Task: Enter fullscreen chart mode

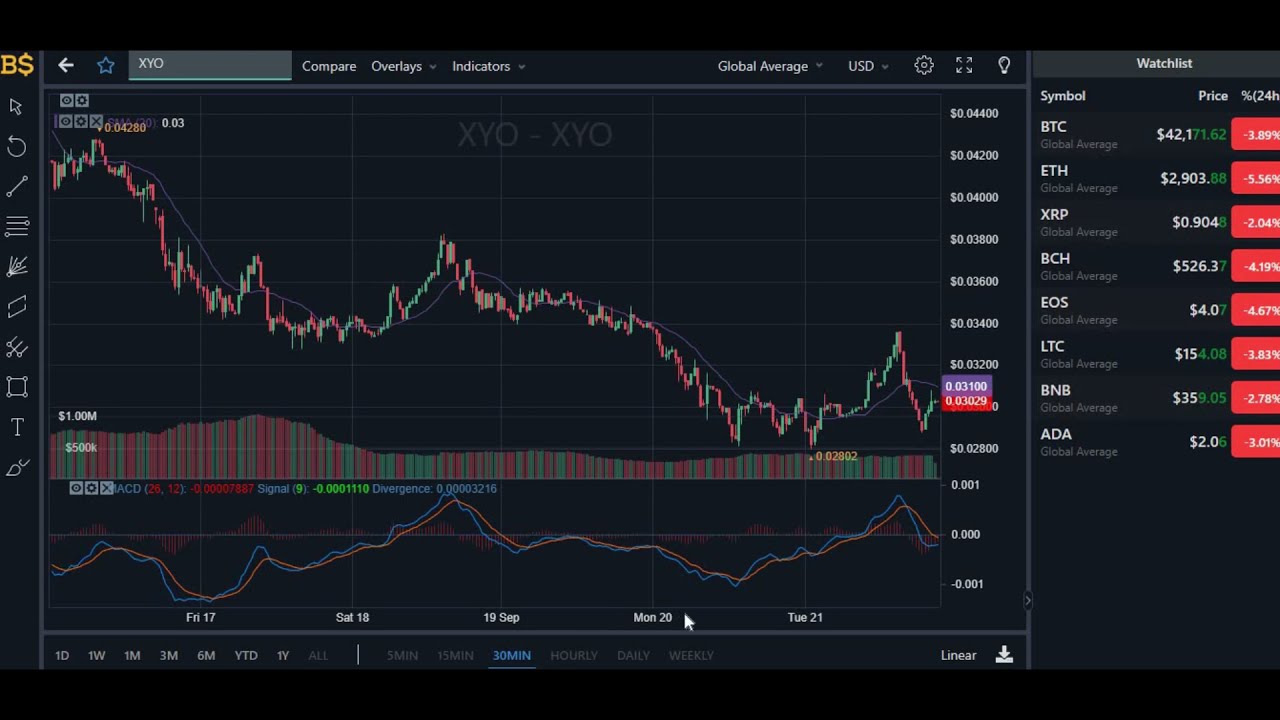Action: [964, 66]
